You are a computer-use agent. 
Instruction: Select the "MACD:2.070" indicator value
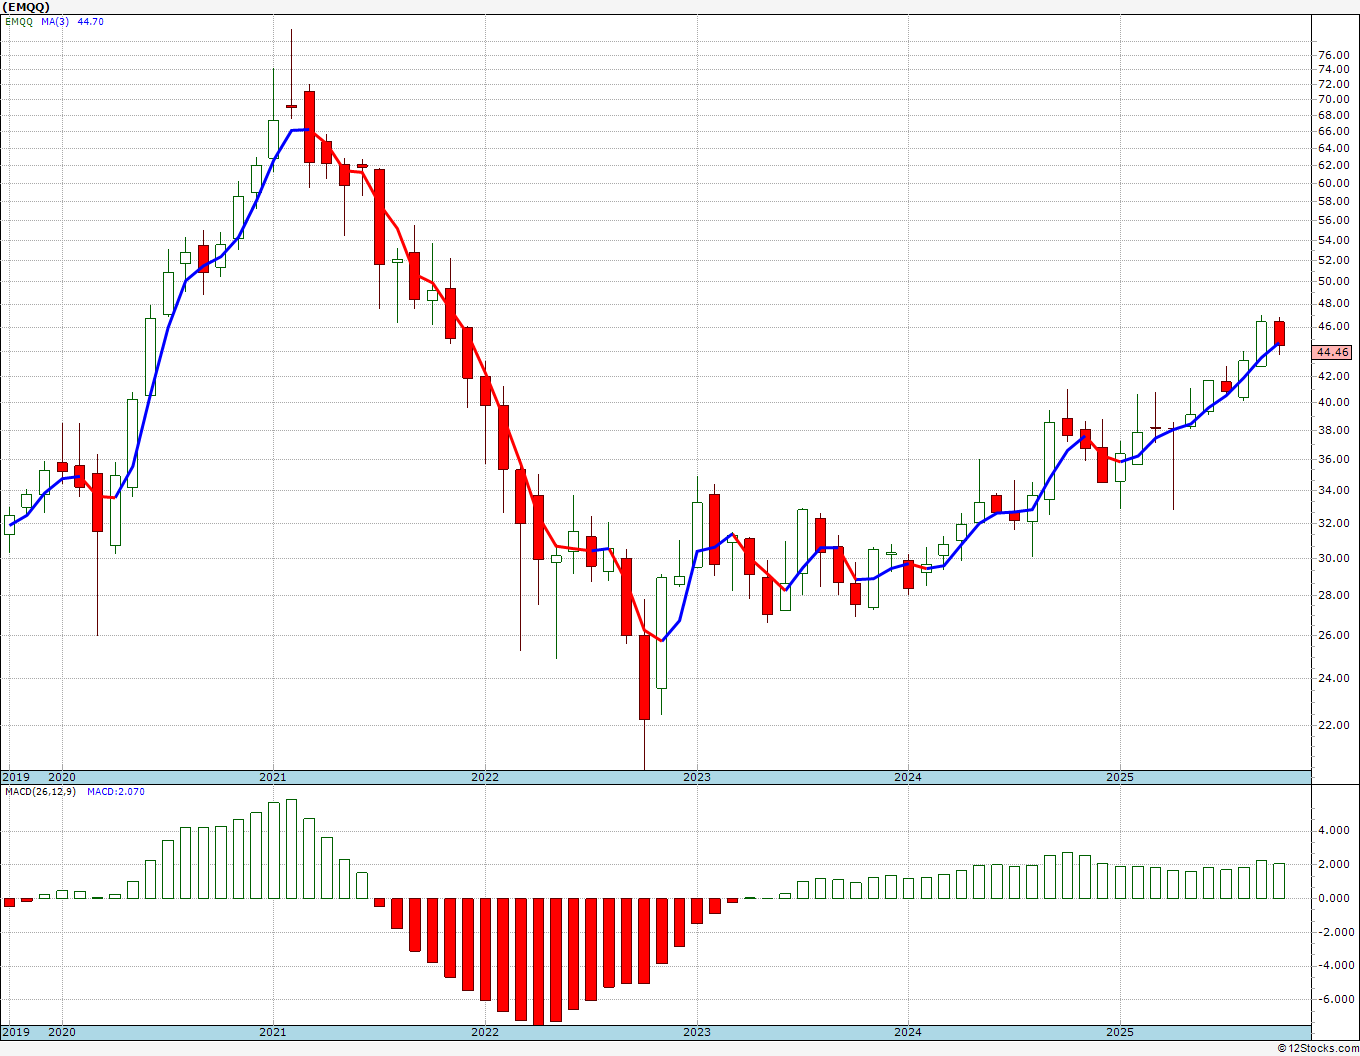coord(116,791)
